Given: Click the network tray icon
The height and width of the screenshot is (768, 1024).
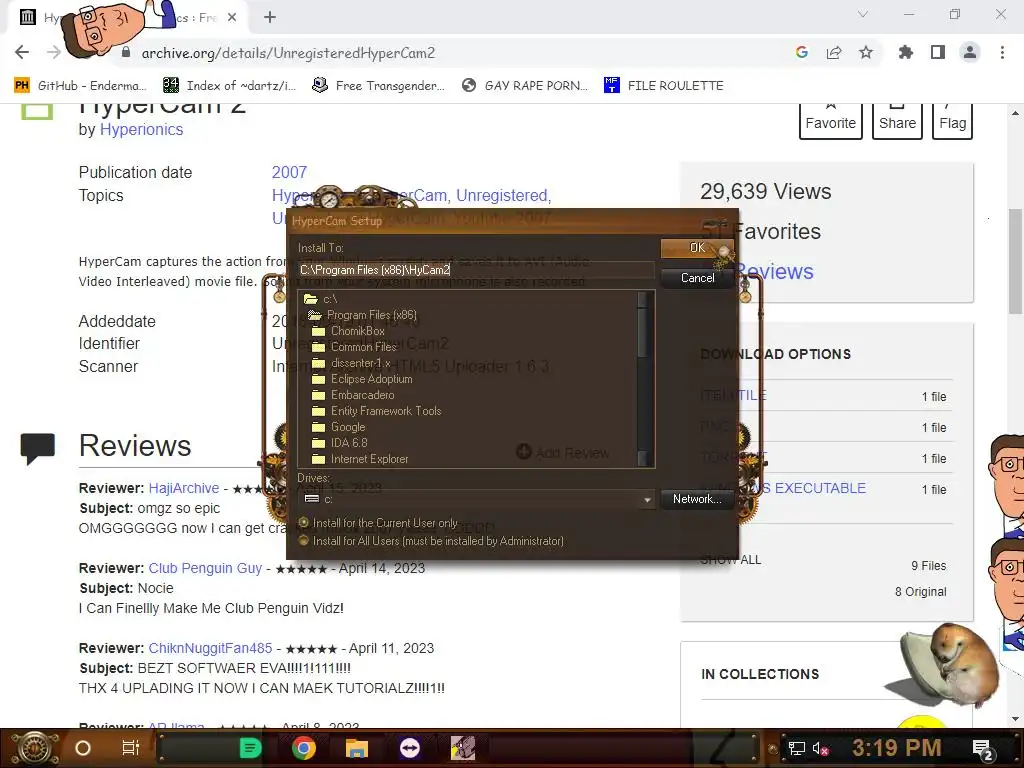Looking at the screenshot, I should pos(796,749).
